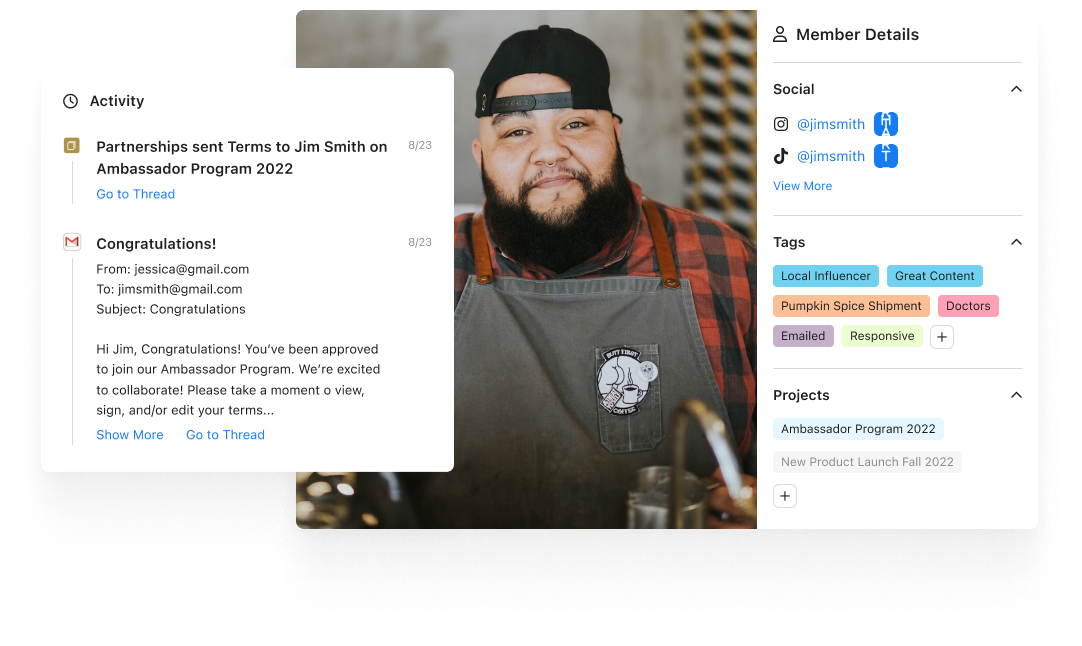
Task: Collapse the Social section
Action: pyautogui.click(x=1016, y=89)
